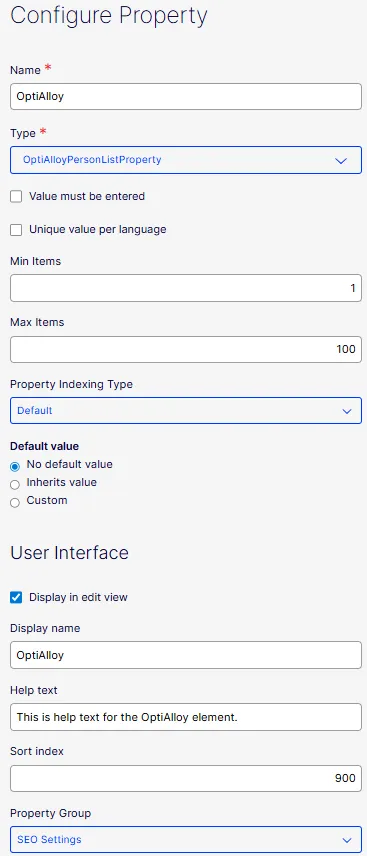Click the Property Group dropdown chevron
Screen dimensions: 367x856
(347, 840)
